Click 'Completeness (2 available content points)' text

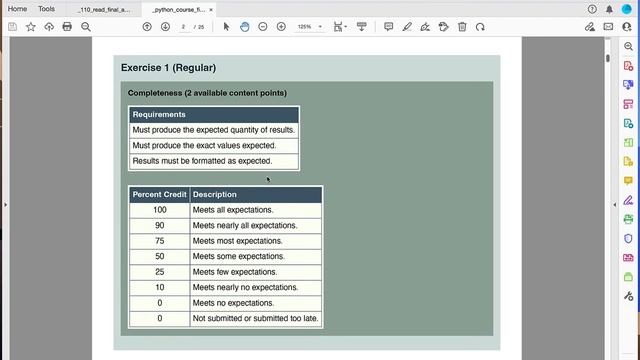(207, 93)
